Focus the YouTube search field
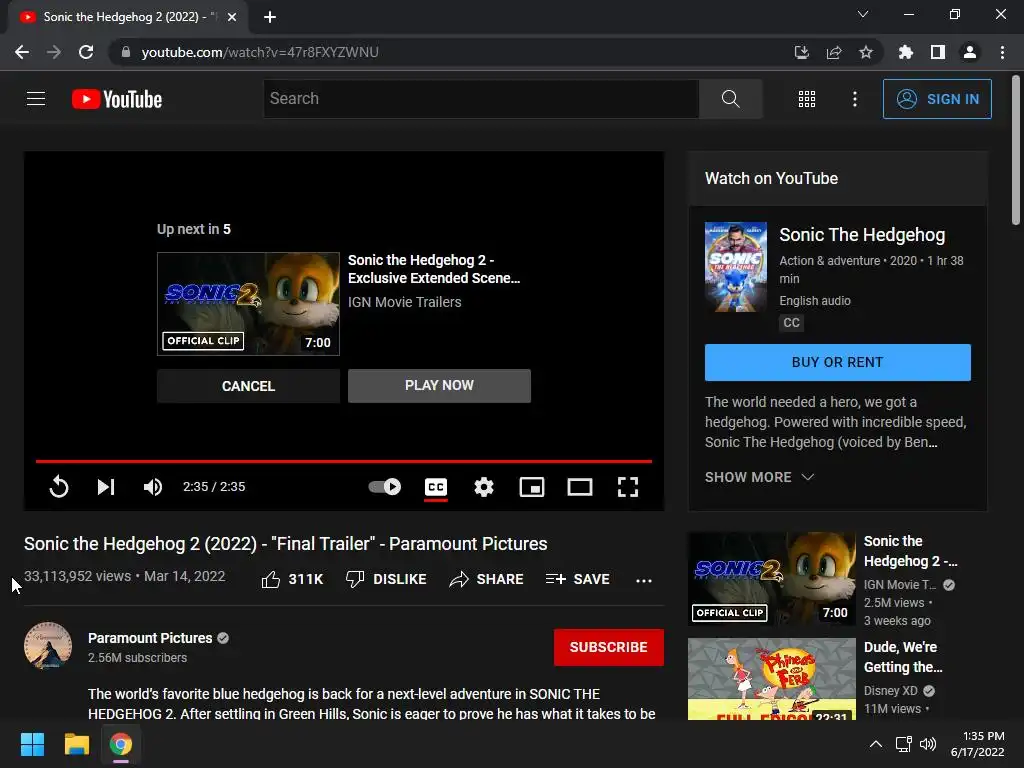The image size is (1024, 768). tap(481, 99)
